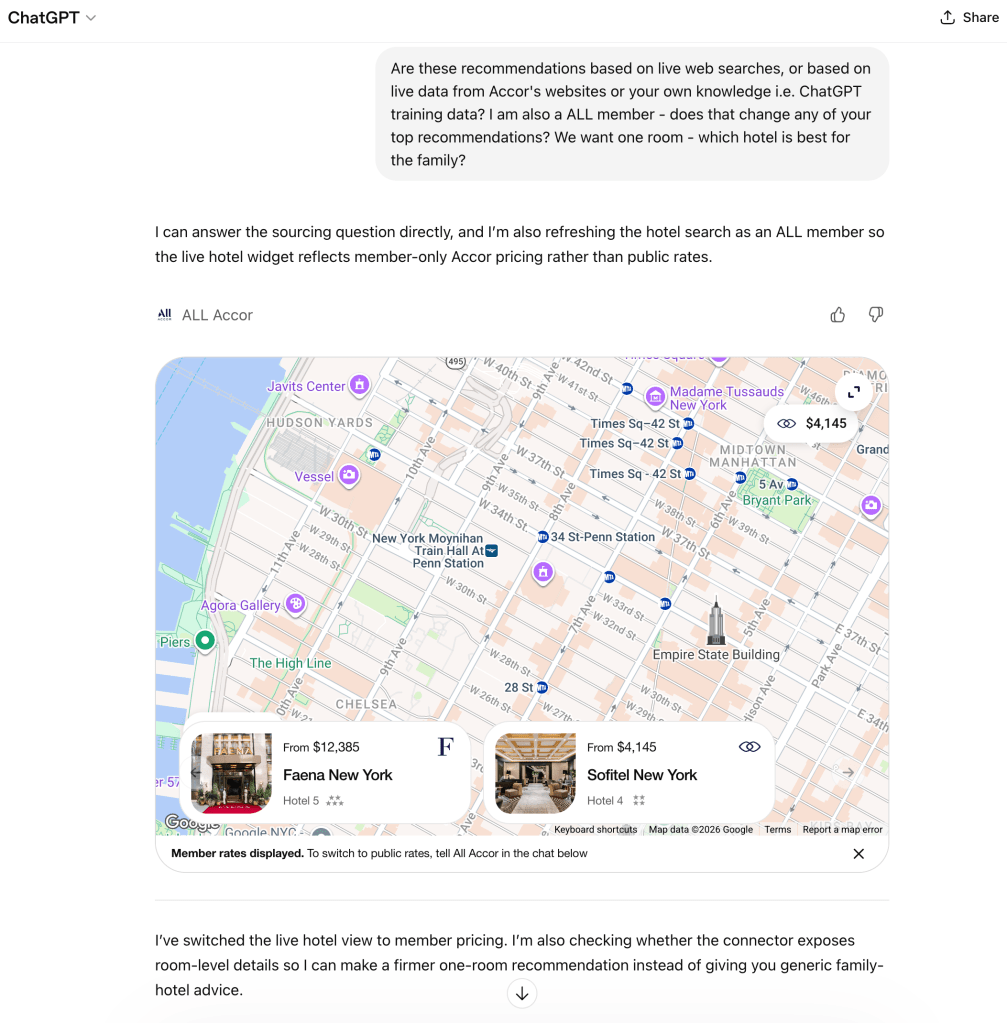The image size is (1007, 1023).
Task: Click the Madame Tussauds New York pin
Action: pyautogui.click(x=655, y=396)
